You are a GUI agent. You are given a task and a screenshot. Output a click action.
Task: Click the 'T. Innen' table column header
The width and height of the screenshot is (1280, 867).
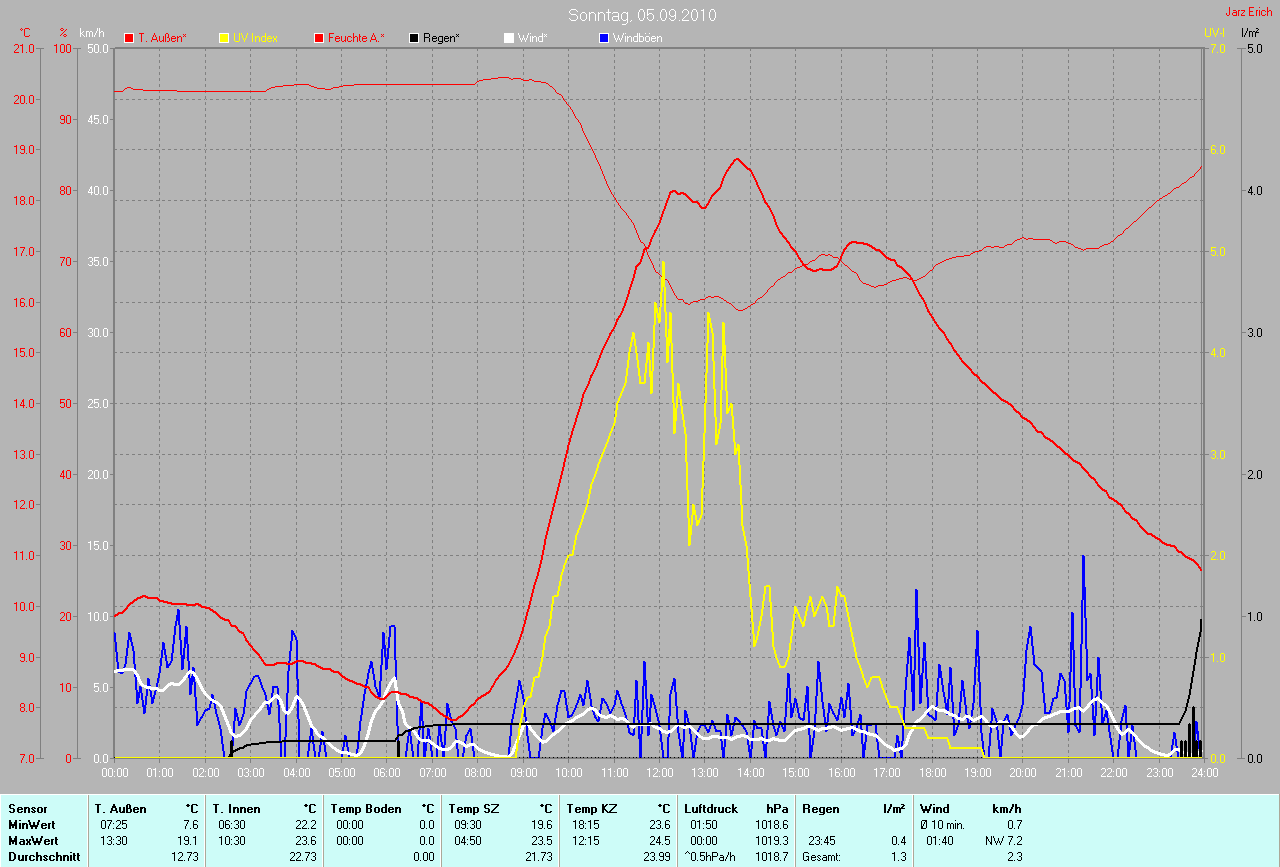click(x=236, y=809)
